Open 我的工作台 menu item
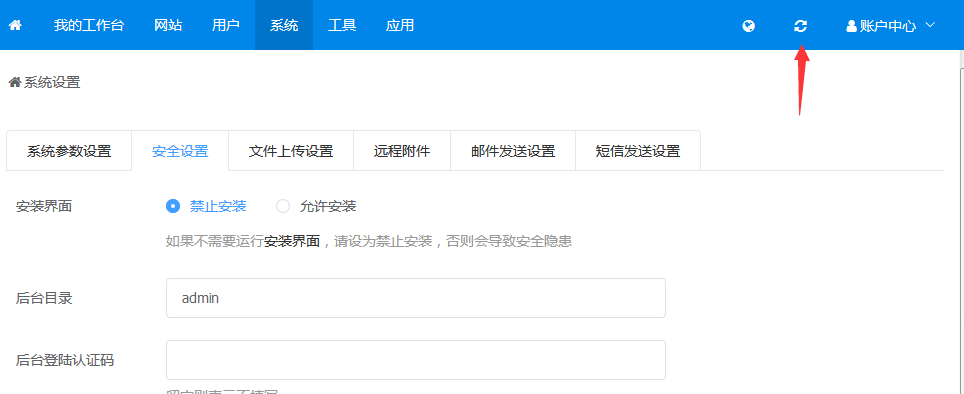 pos(89,25)
